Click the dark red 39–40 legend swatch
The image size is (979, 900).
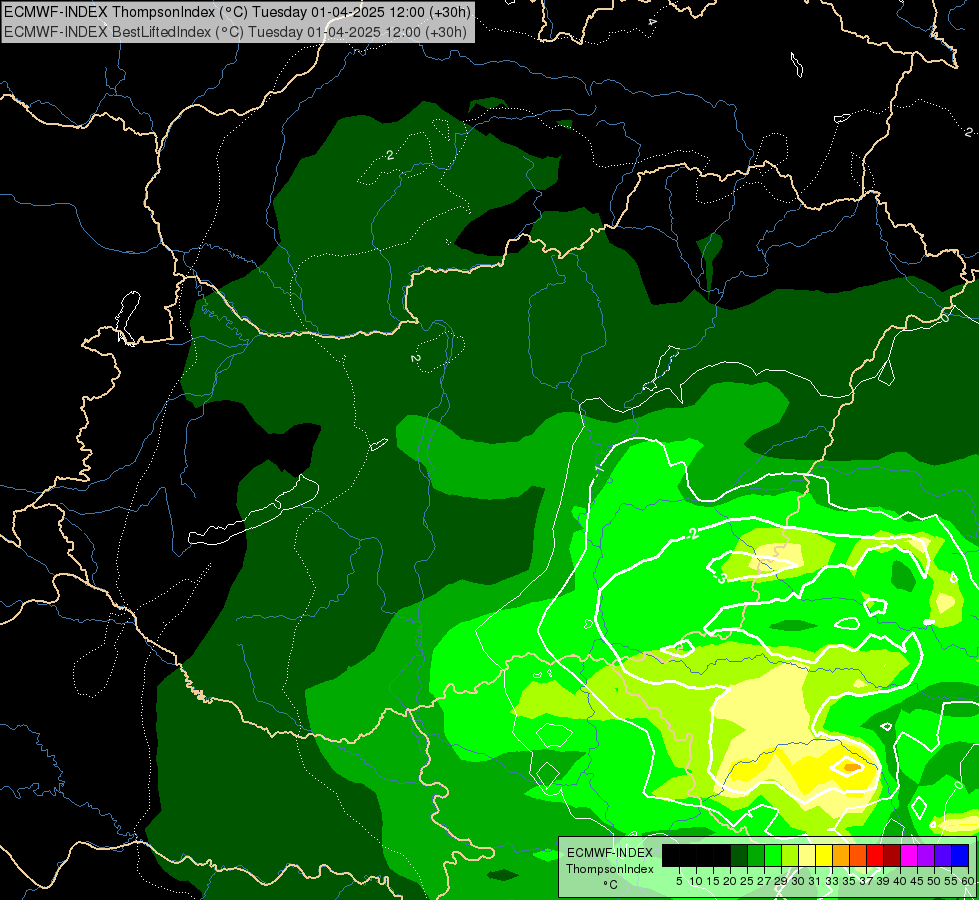(x=892, y=855)
